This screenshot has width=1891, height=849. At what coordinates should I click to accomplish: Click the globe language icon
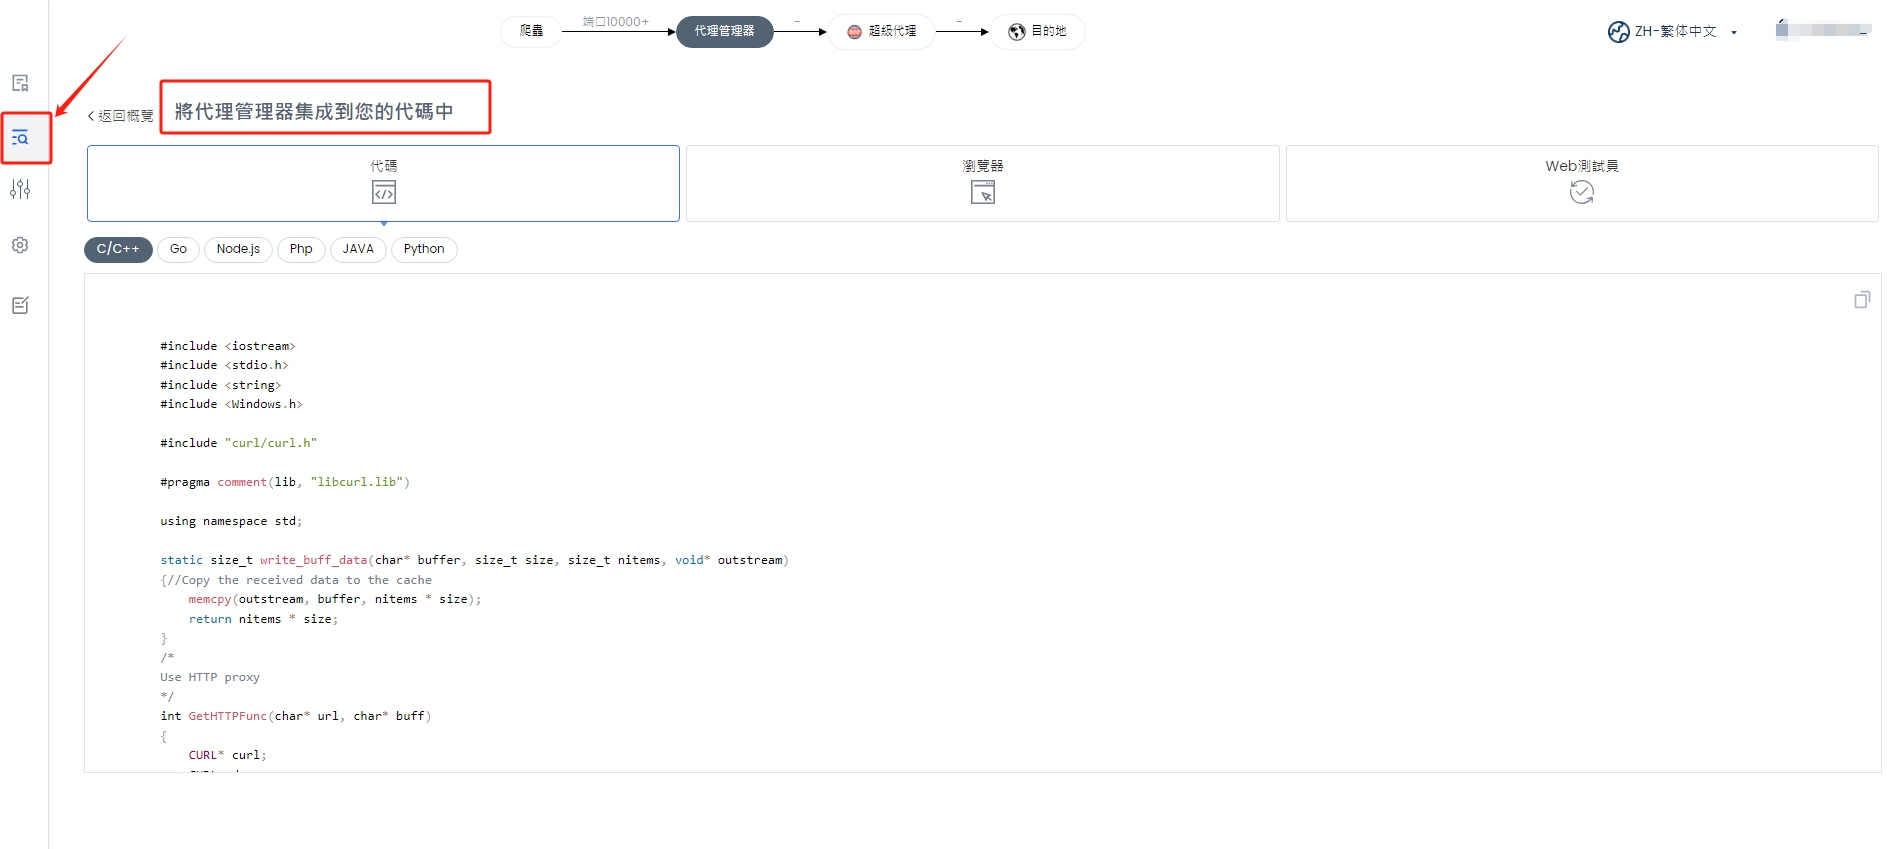[x=1618, y=32]
